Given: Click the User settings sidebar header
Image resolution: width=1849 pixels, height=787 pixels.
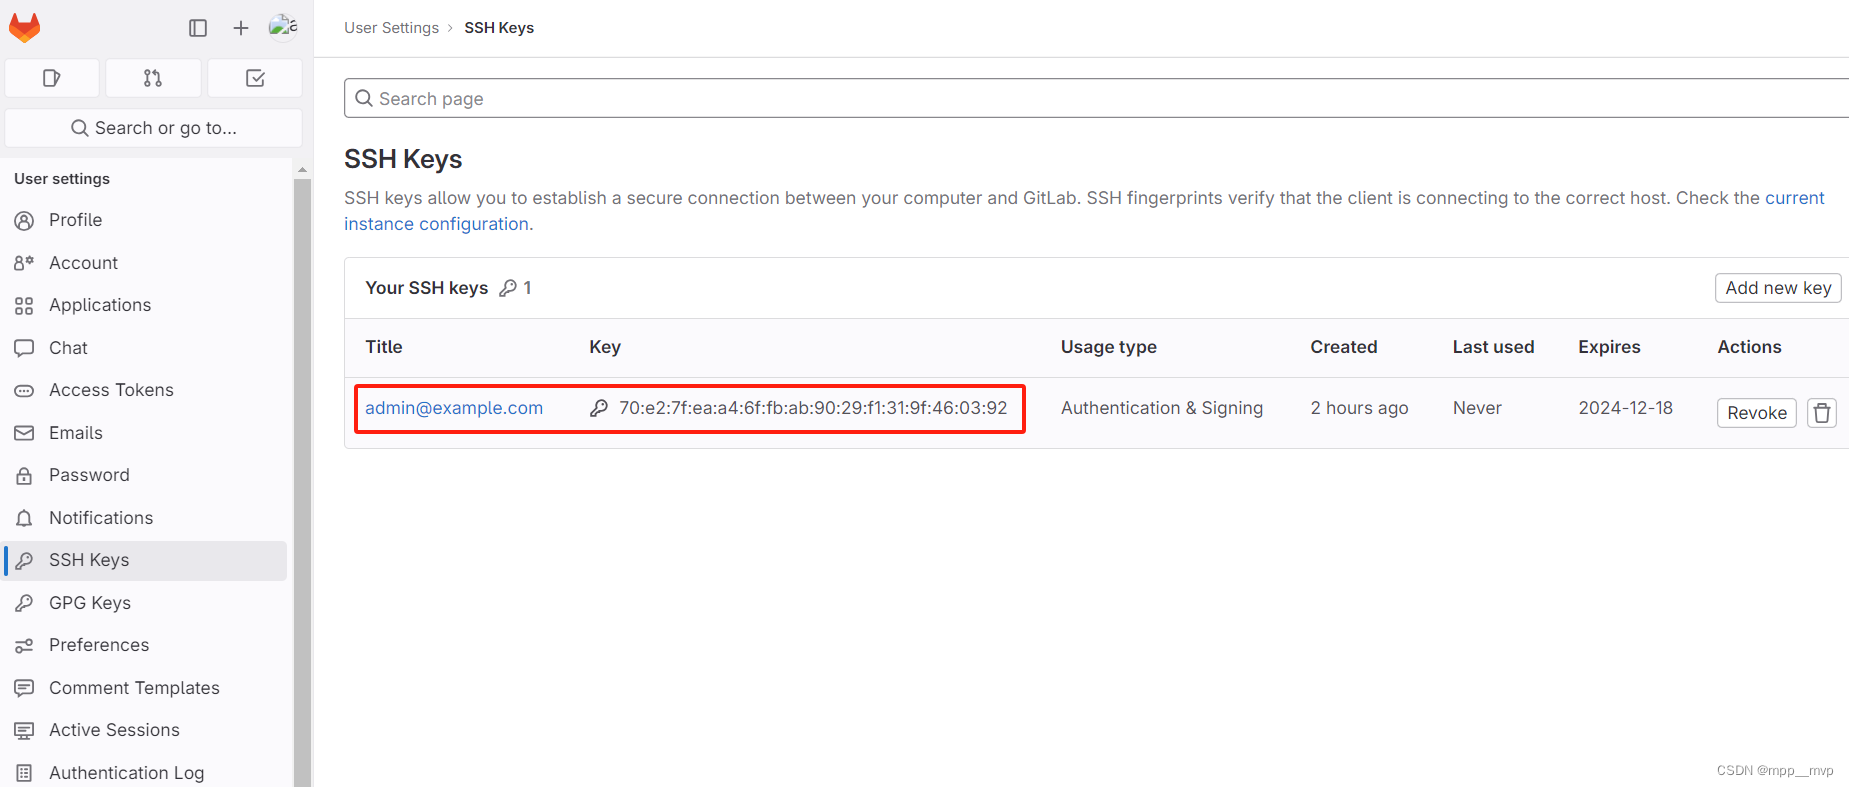Looking at the screenshot, I should click(x=62, y=178).
